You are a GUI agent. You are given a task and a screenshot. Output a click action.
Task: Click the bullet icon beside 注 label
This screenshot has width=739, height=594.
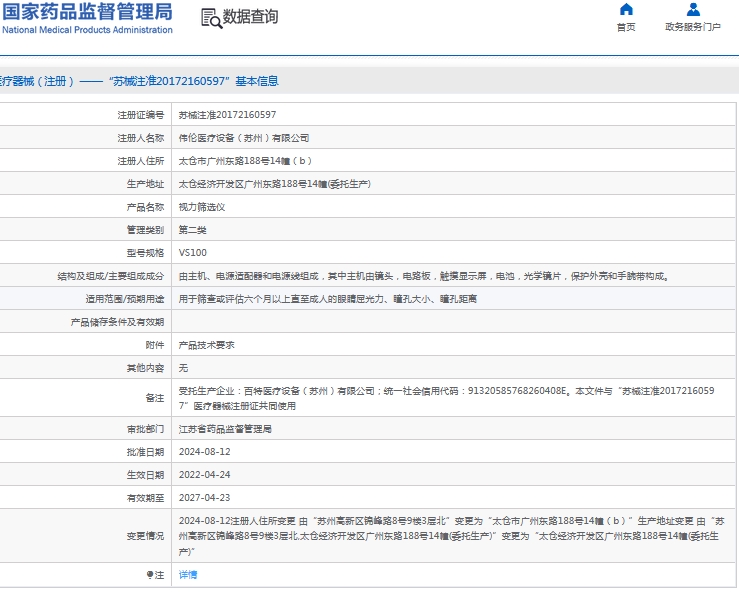150,575
